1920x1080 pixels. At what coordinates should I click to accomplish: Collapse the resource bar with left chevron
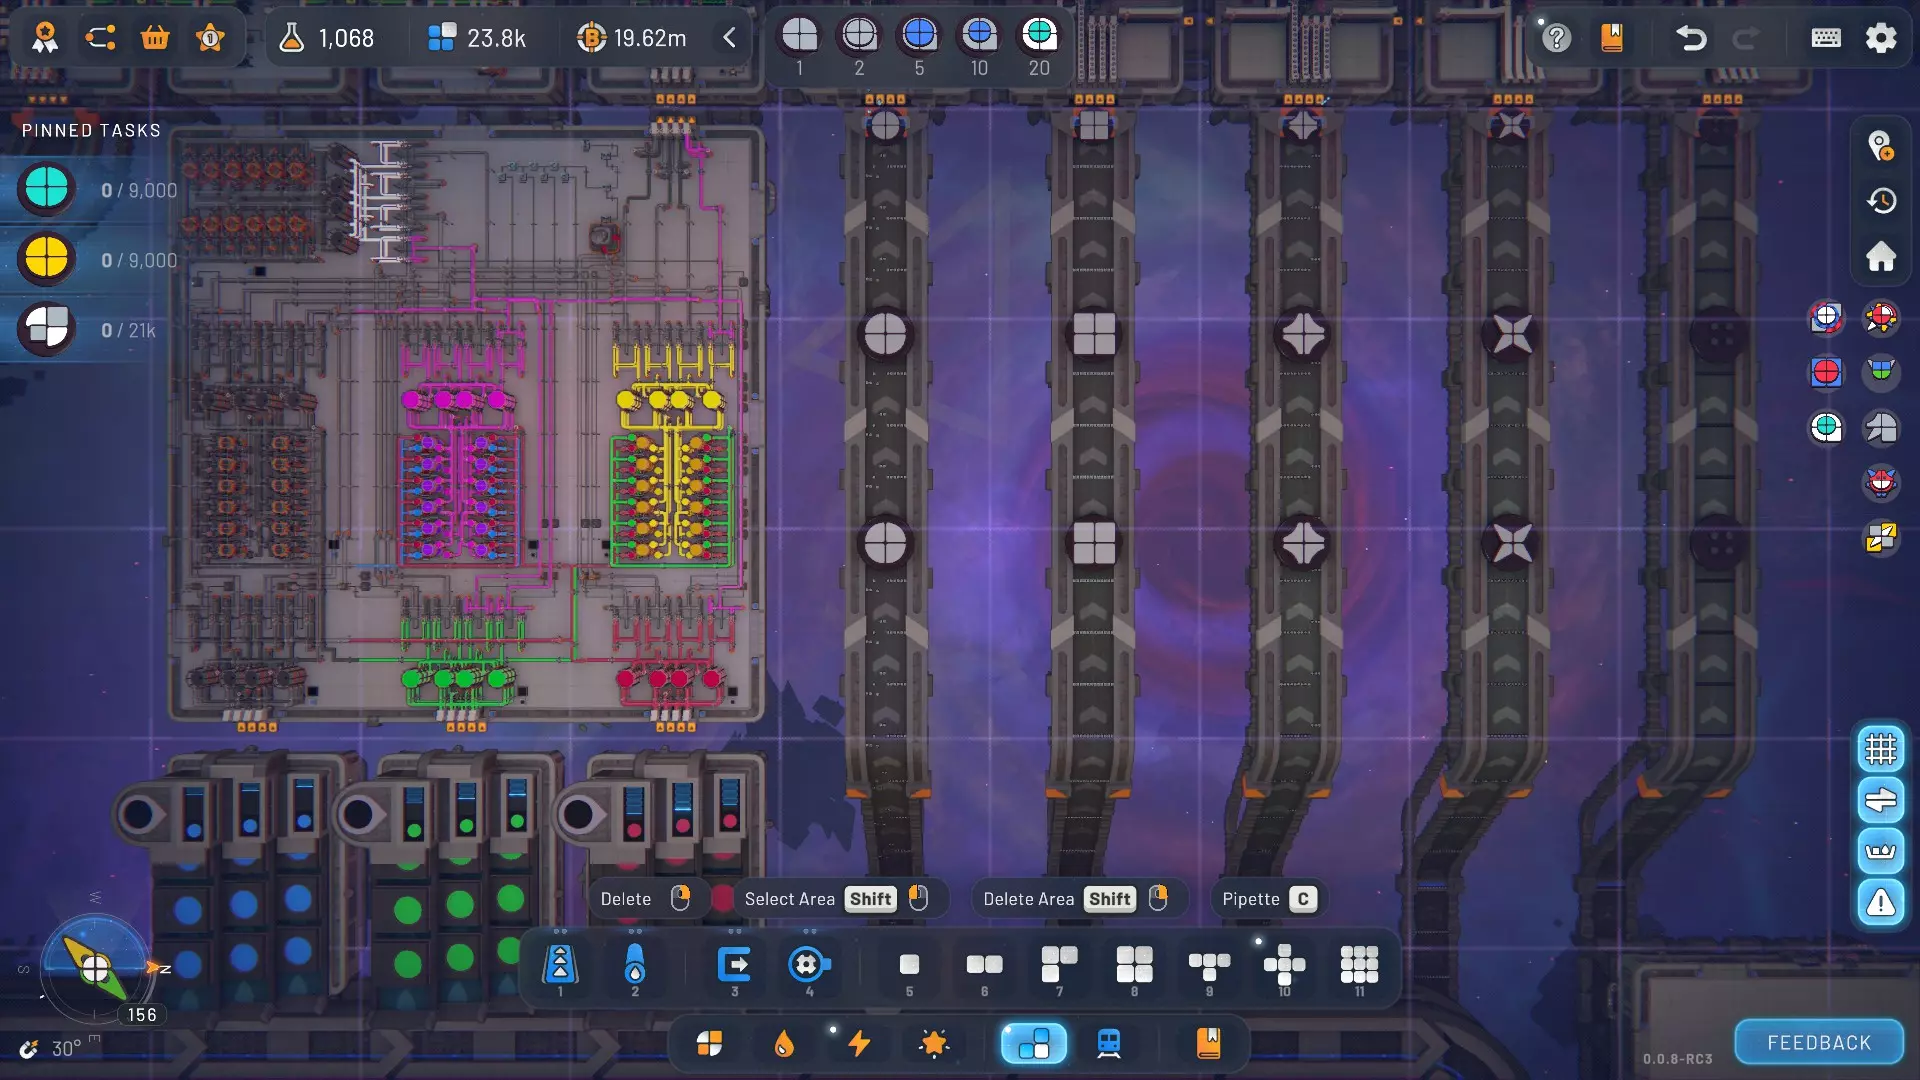tap(729, 38)
